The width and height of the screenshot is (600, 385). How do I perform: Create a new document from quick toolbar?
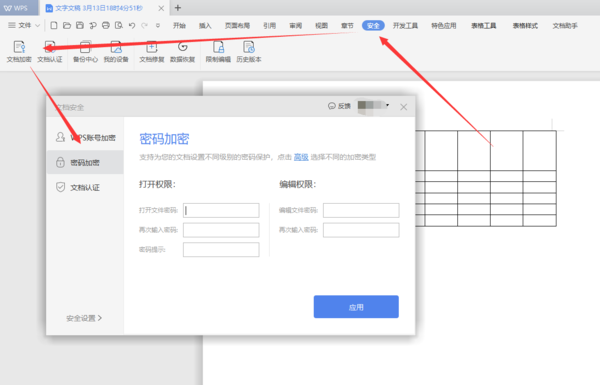[54, 25]
